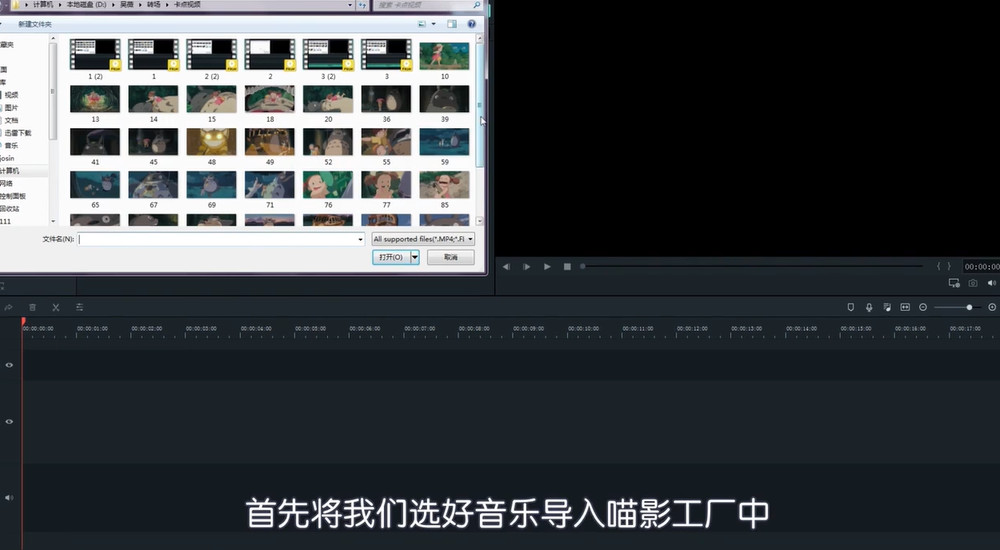
Task: Fit the timeline to the window
Action: tap(905, 307)
